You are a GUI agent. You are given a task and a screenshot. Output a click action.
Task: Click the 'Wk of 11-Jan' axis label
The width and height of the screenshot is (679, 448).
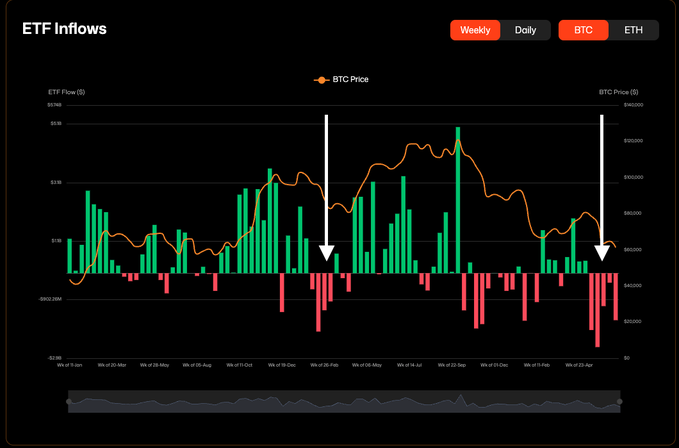click(x=69, y=365)
